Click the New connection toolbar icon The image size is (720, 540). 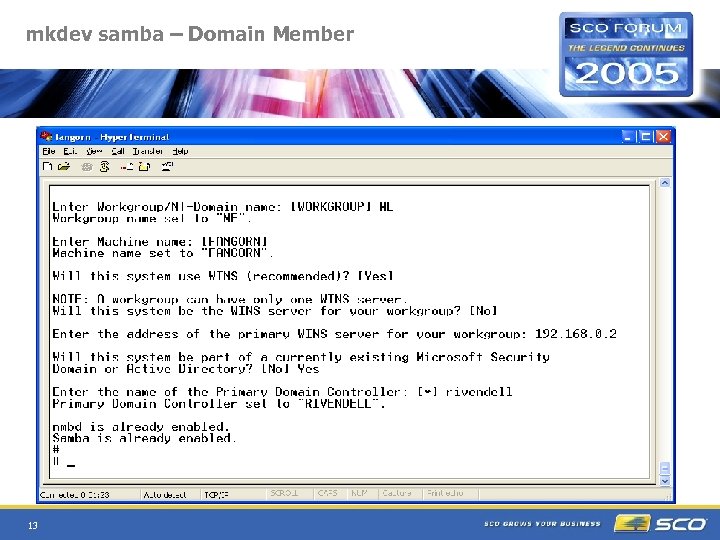47,167
